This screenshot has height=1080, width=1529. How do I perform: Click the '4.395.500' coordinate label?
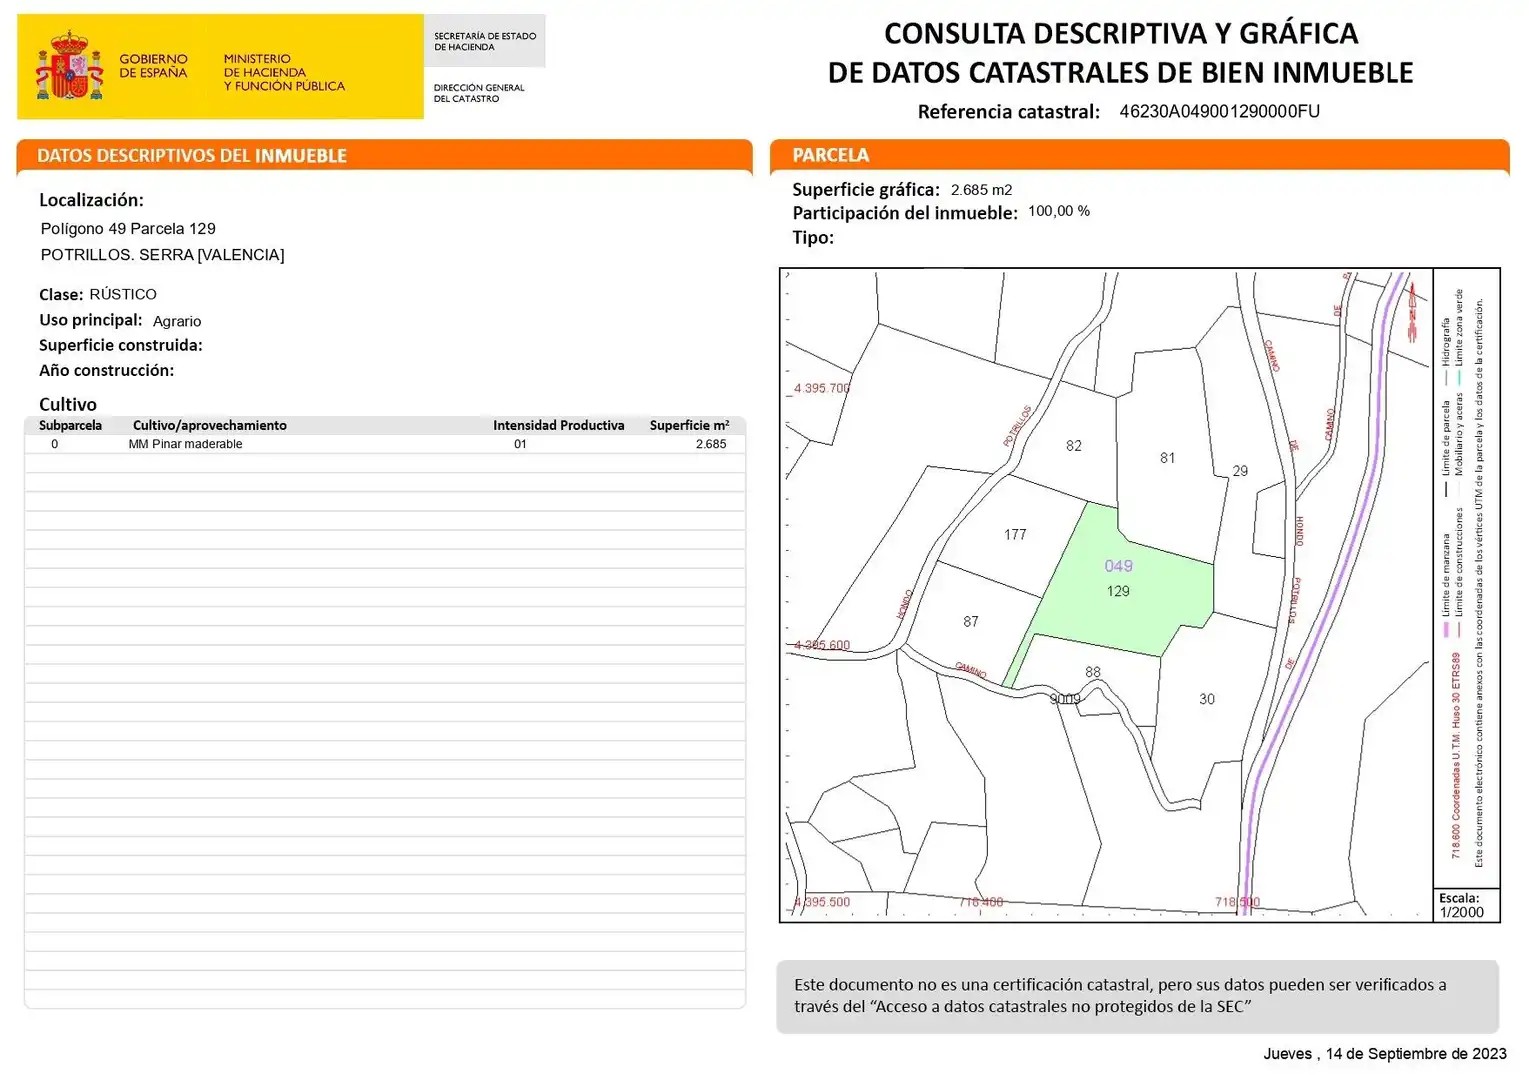[822, 902]
